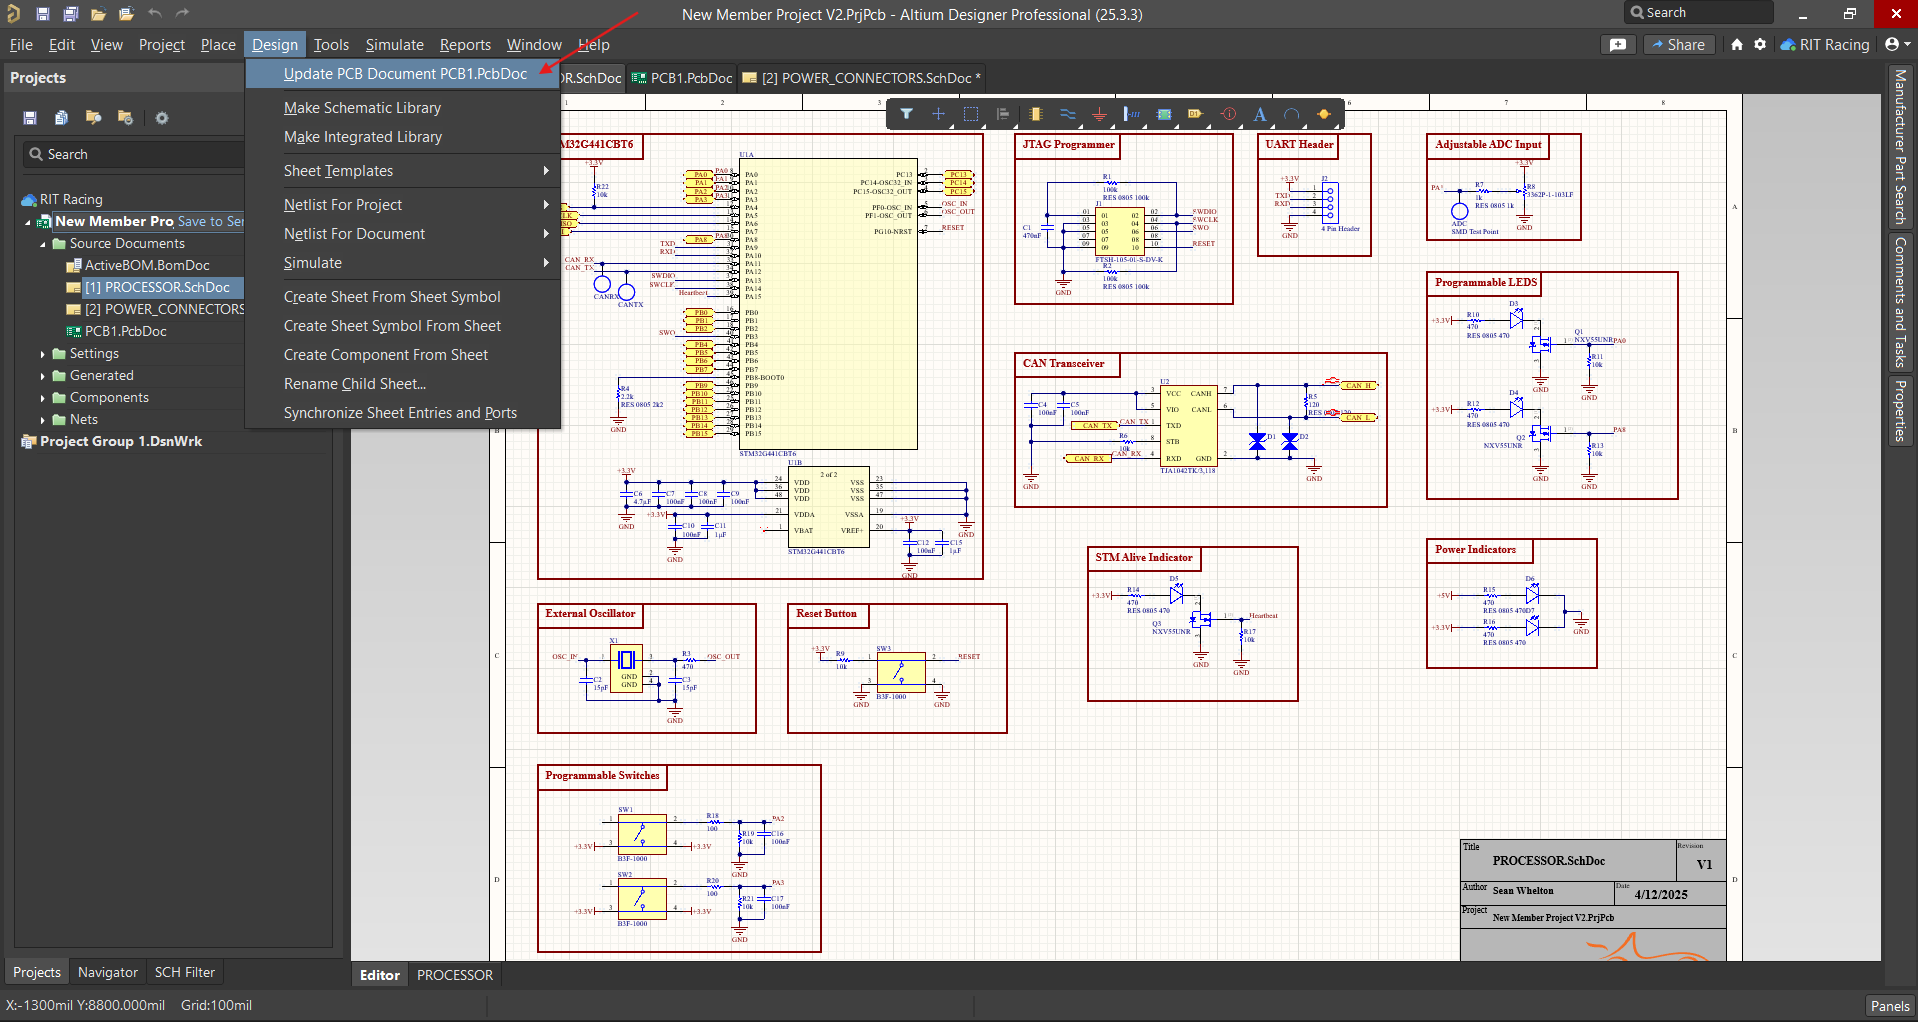Screen dimensions: 1918x1022
Task: Open the Netlist For Project submenu
Action: [x=403, y=205]
